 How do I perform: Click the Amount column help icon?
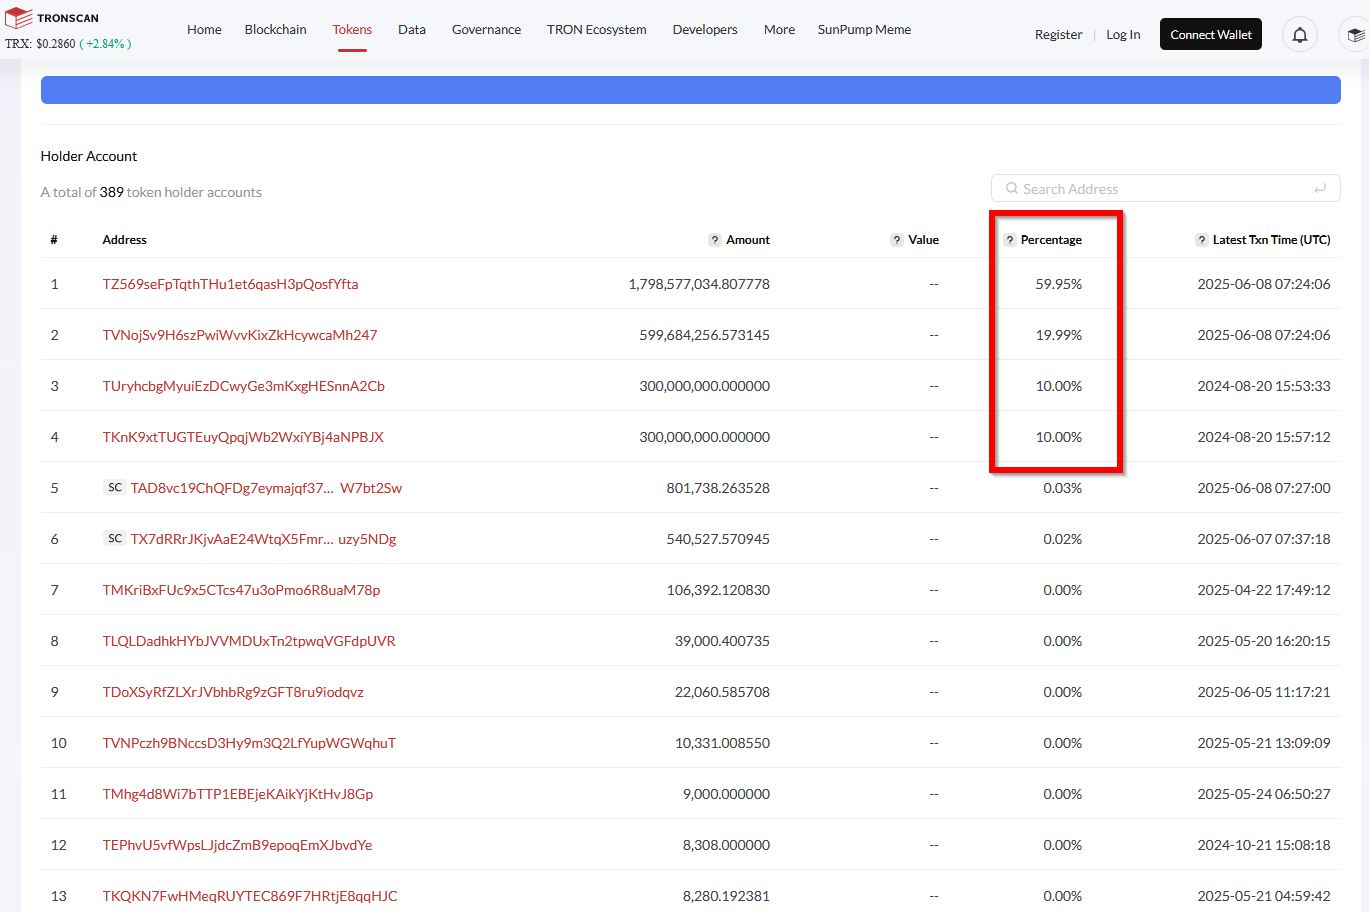coord(714,240)
